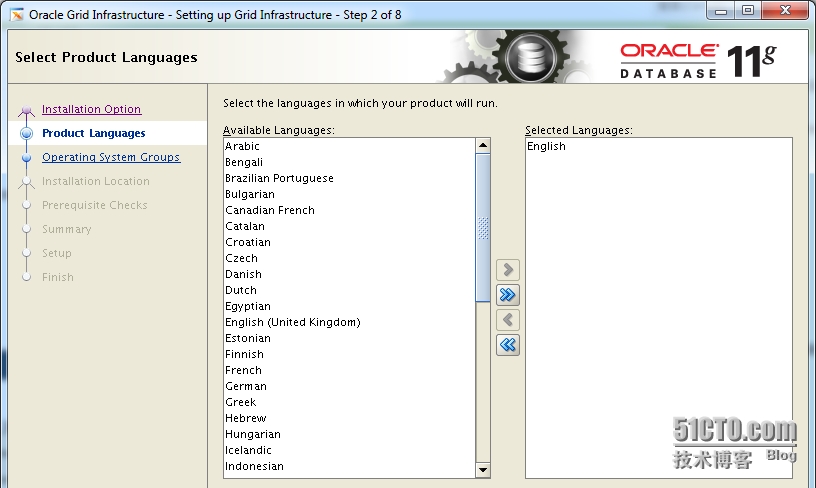The width and height of the screenshot is (816, 488).
Task: Select Egyptian in Available Languages
Action: click(349, 306)
